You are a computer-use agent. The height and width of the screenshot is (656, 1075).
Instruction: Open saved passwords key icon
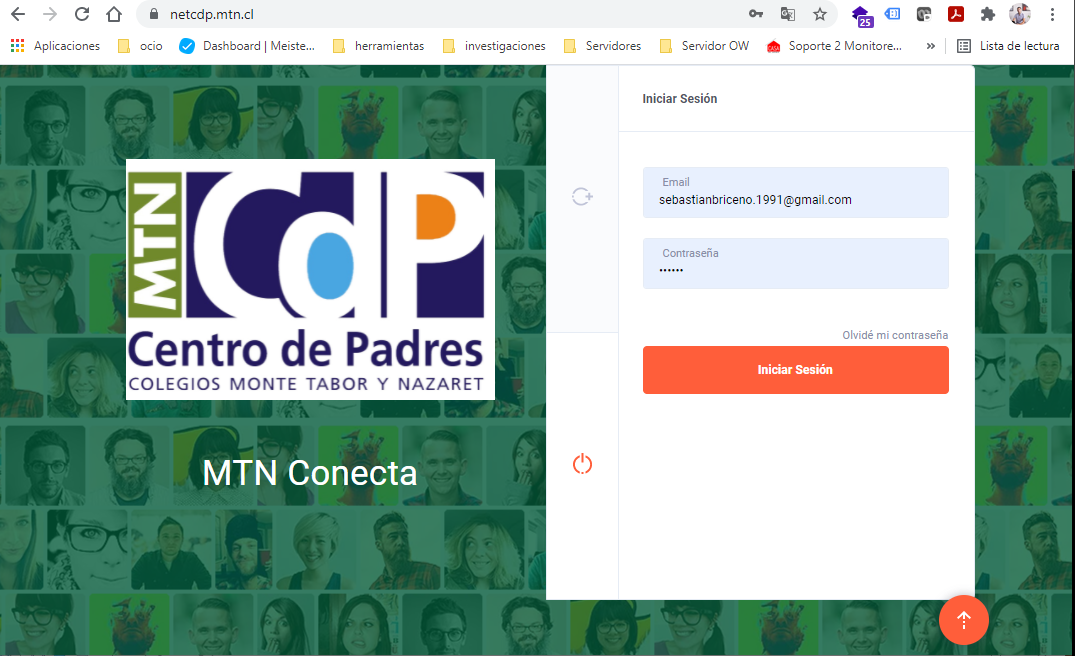point(756,14)
